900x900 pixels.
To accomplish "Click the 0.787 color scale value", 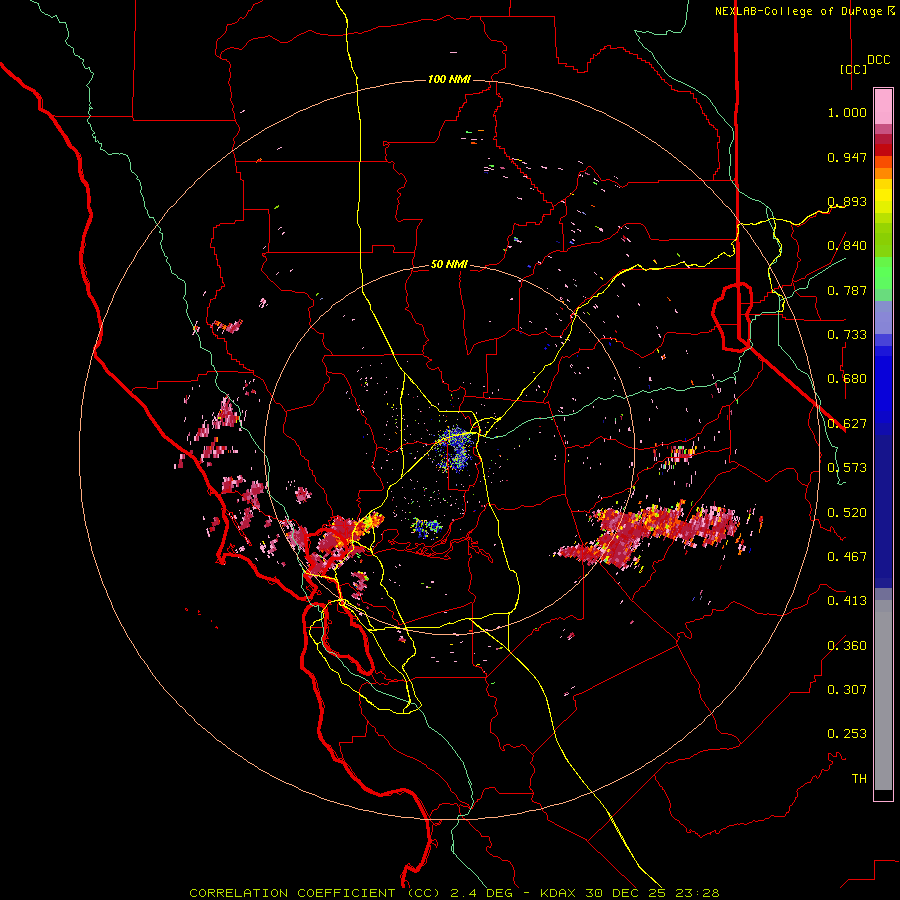I will pos(847,290).
